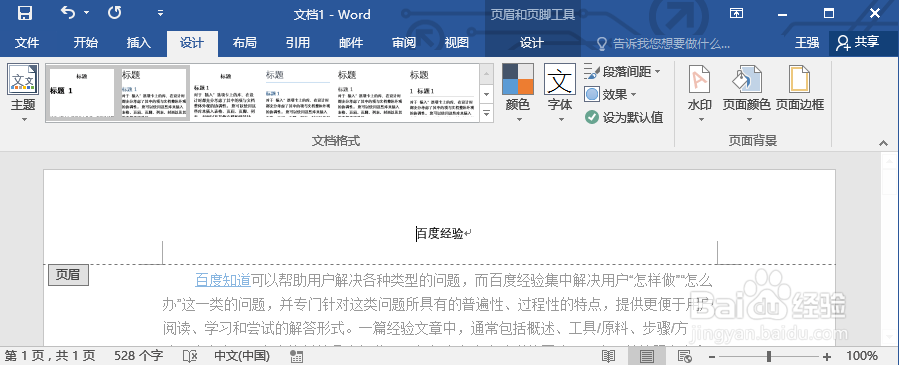Click the zoom out minus button
Screen dimensions: 899x365
click(x=712, y=356)
